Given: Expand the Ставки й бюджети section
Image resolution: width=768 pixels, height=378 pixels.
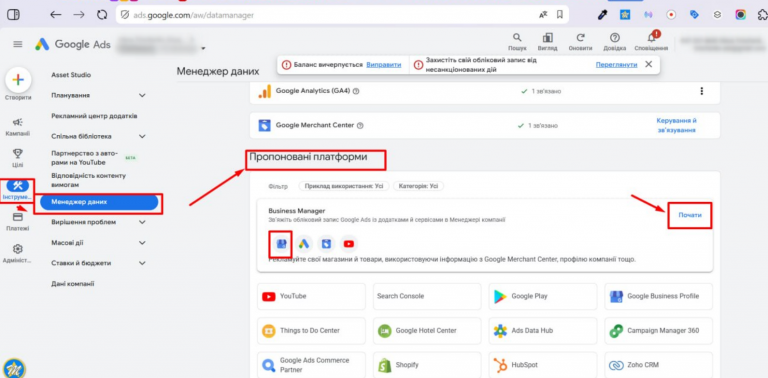Looking at the screenshot, I should click(142, 263).
